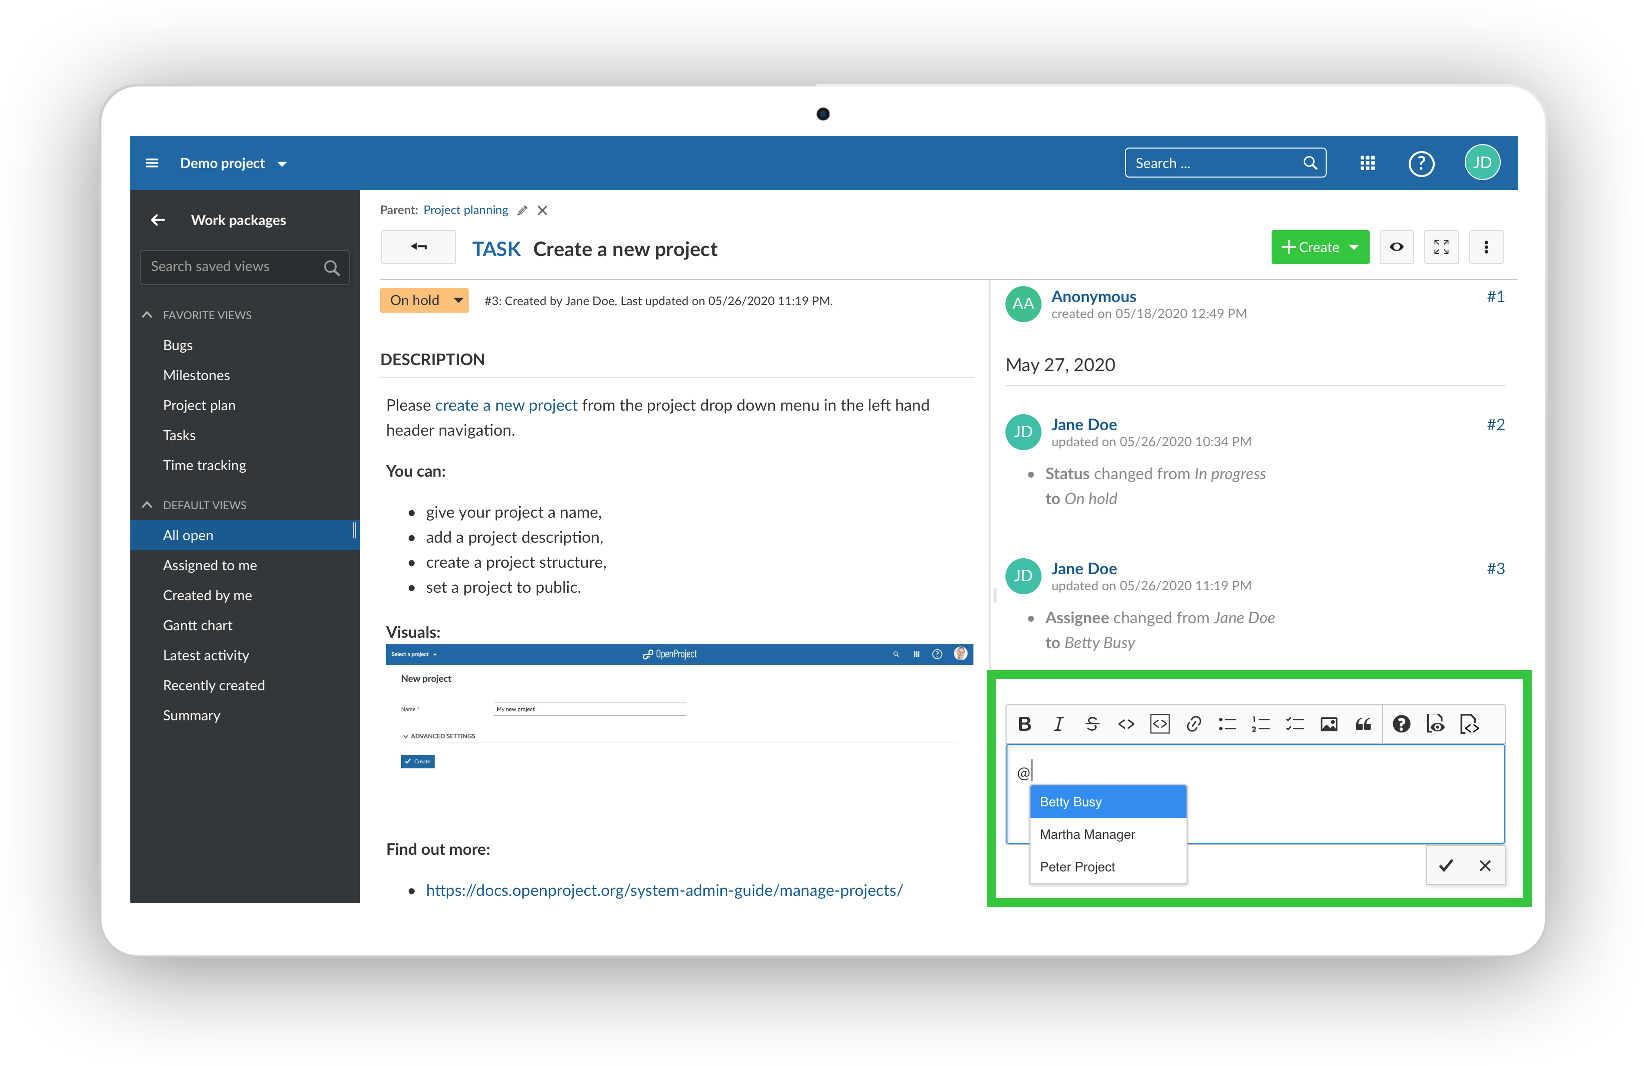The image size is (1644, 1066).
Task: Collapse the Favorite Views section
Action: [x=147, y=315]
